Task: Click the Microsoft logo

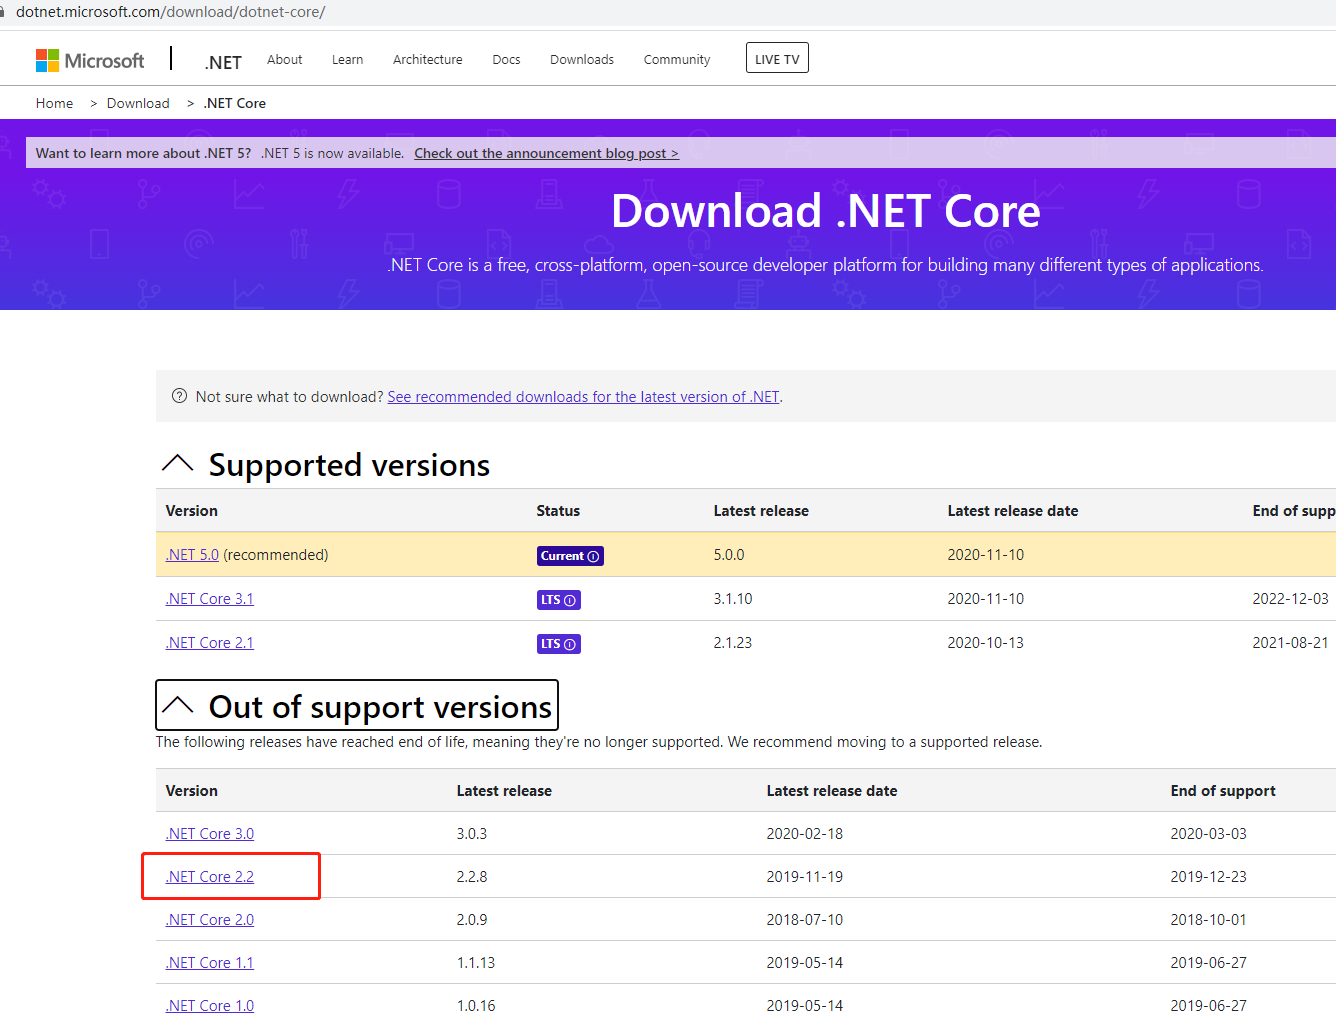Action: coord(90,60)
